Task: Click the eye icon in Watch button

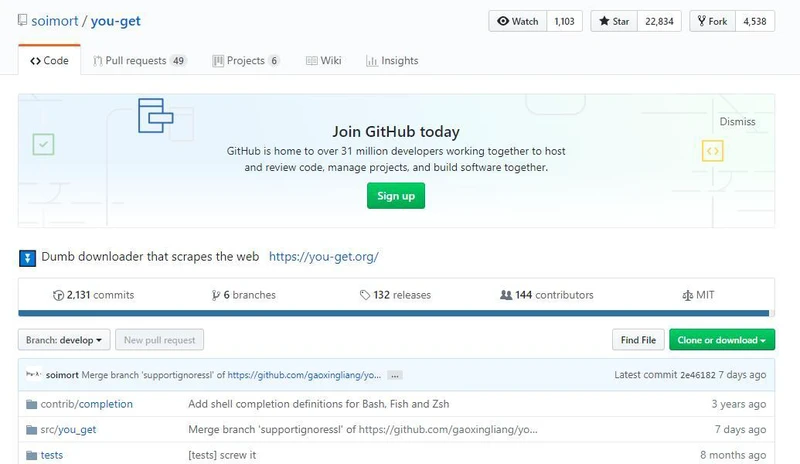Action: pyautogui.click(x=503, y=21)
